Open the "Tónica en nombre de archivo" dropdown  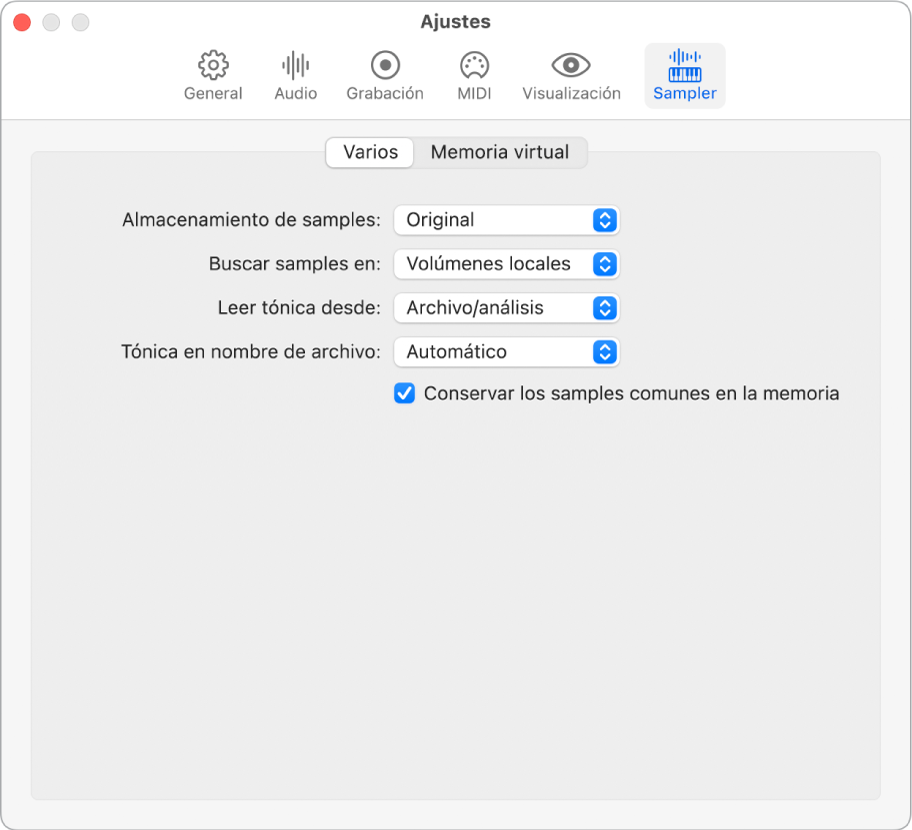[506, 352]
